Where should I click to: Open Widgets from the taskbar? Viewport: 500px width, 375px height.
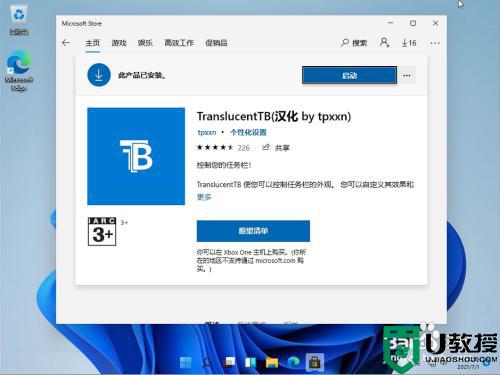click(250, 362)
